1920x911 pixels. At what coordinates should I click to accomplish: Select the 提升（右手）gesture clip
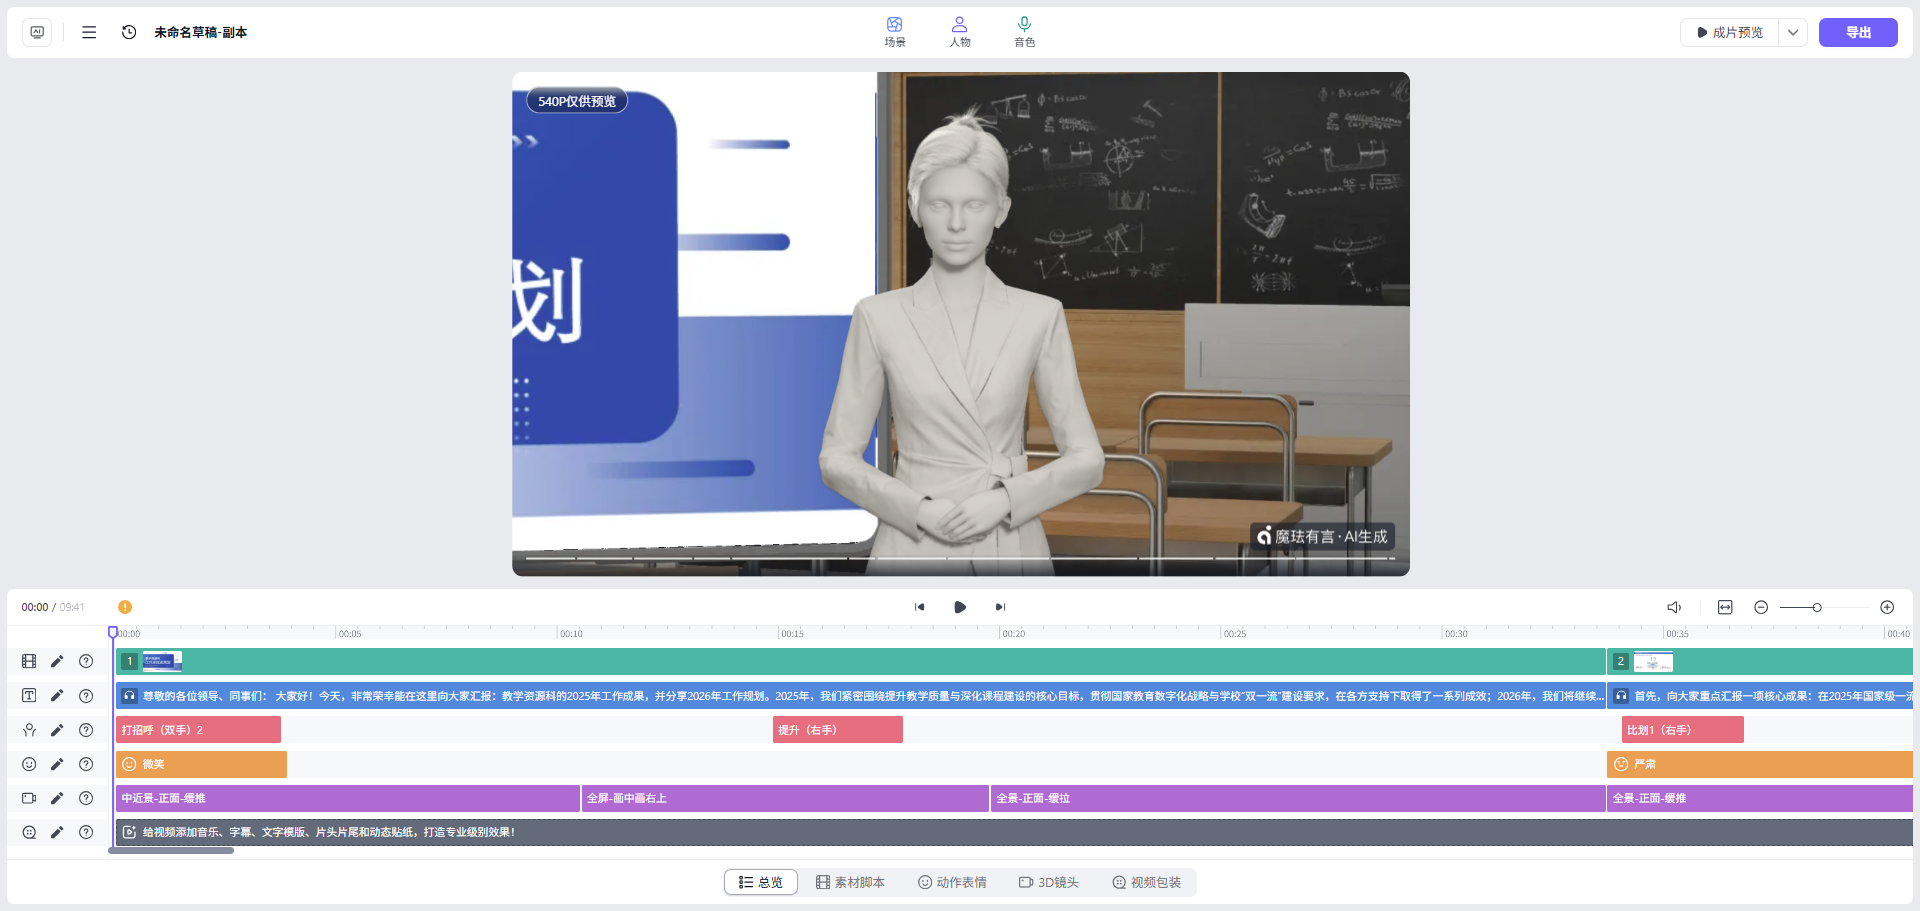837,730
